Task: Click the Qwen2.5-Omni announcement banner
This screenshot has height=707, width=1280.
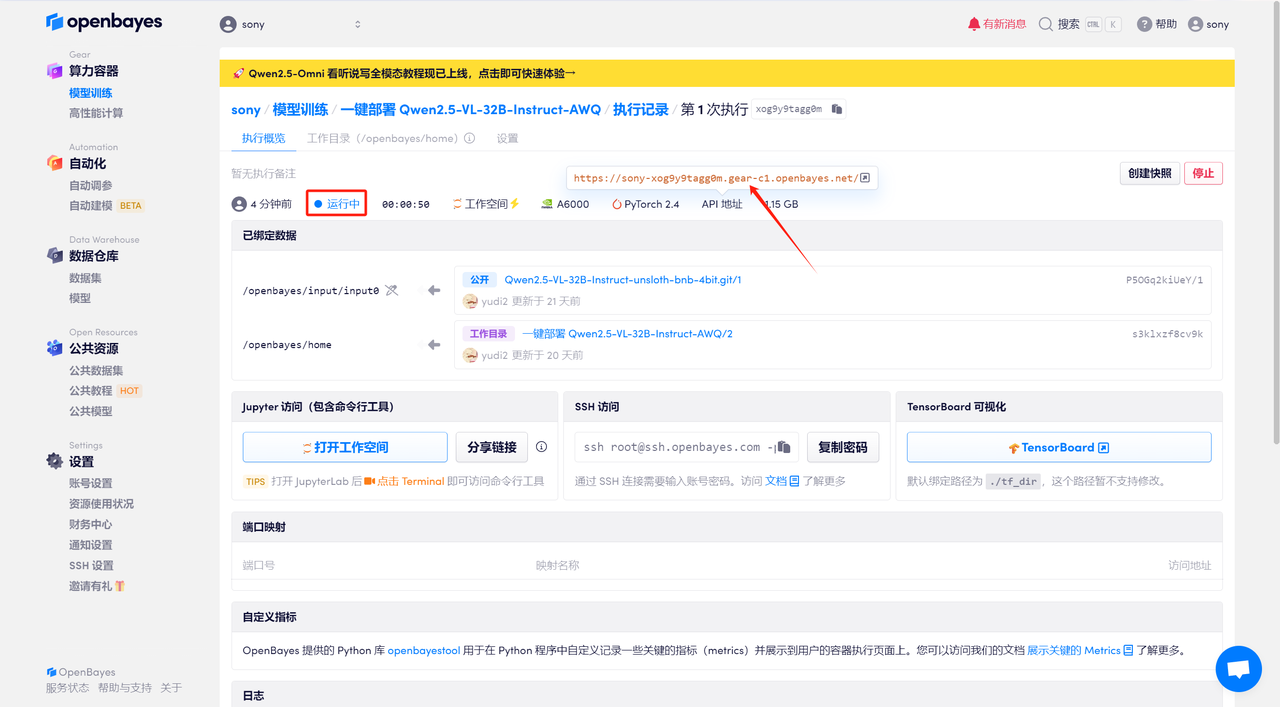Action: [x=727, y=73]
